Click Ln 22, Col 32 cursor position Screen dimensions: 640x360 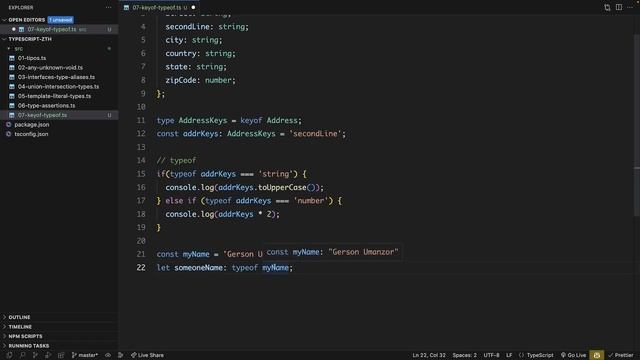pos(429,355)
